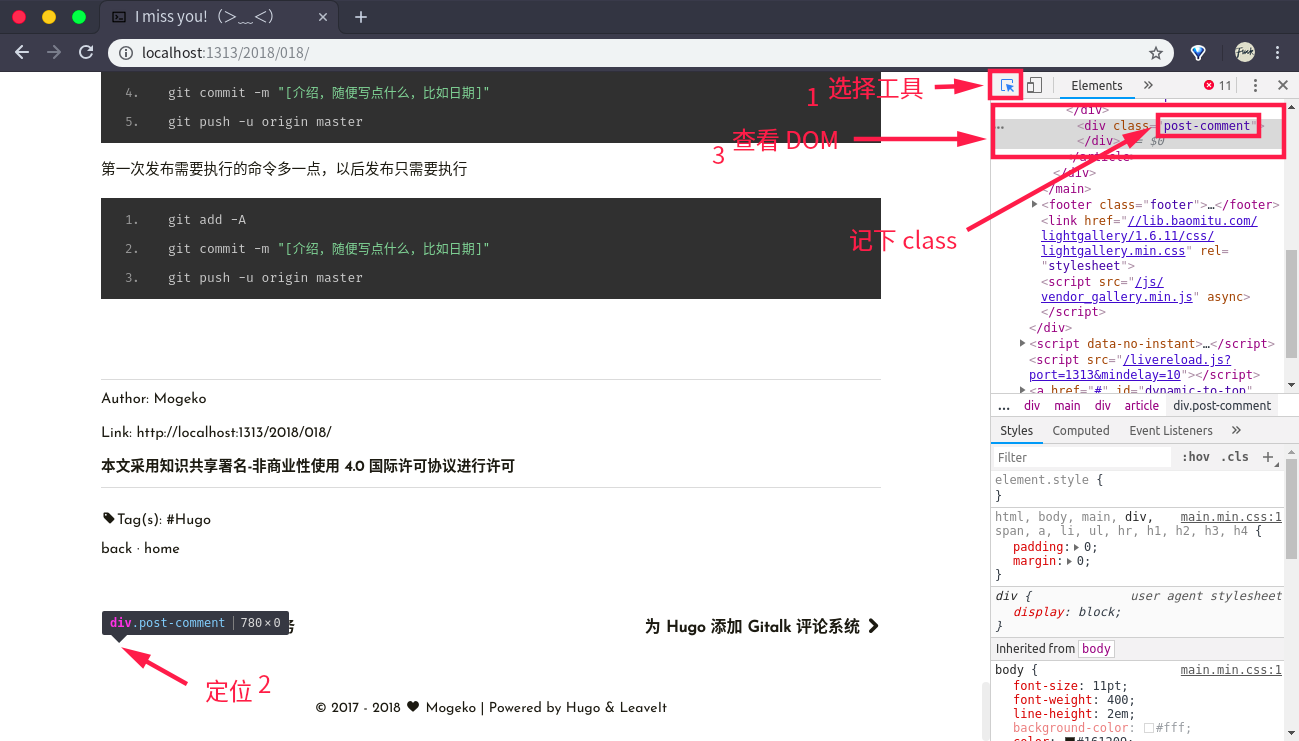Select the post-comment class attribute value
The height and width of the screenshot is (741, 1299).
1207,126
